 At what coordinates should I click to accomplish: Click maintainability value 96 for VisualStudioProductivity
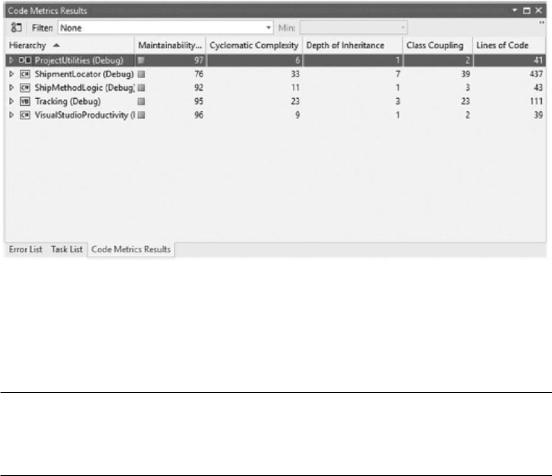click(199, 115)
